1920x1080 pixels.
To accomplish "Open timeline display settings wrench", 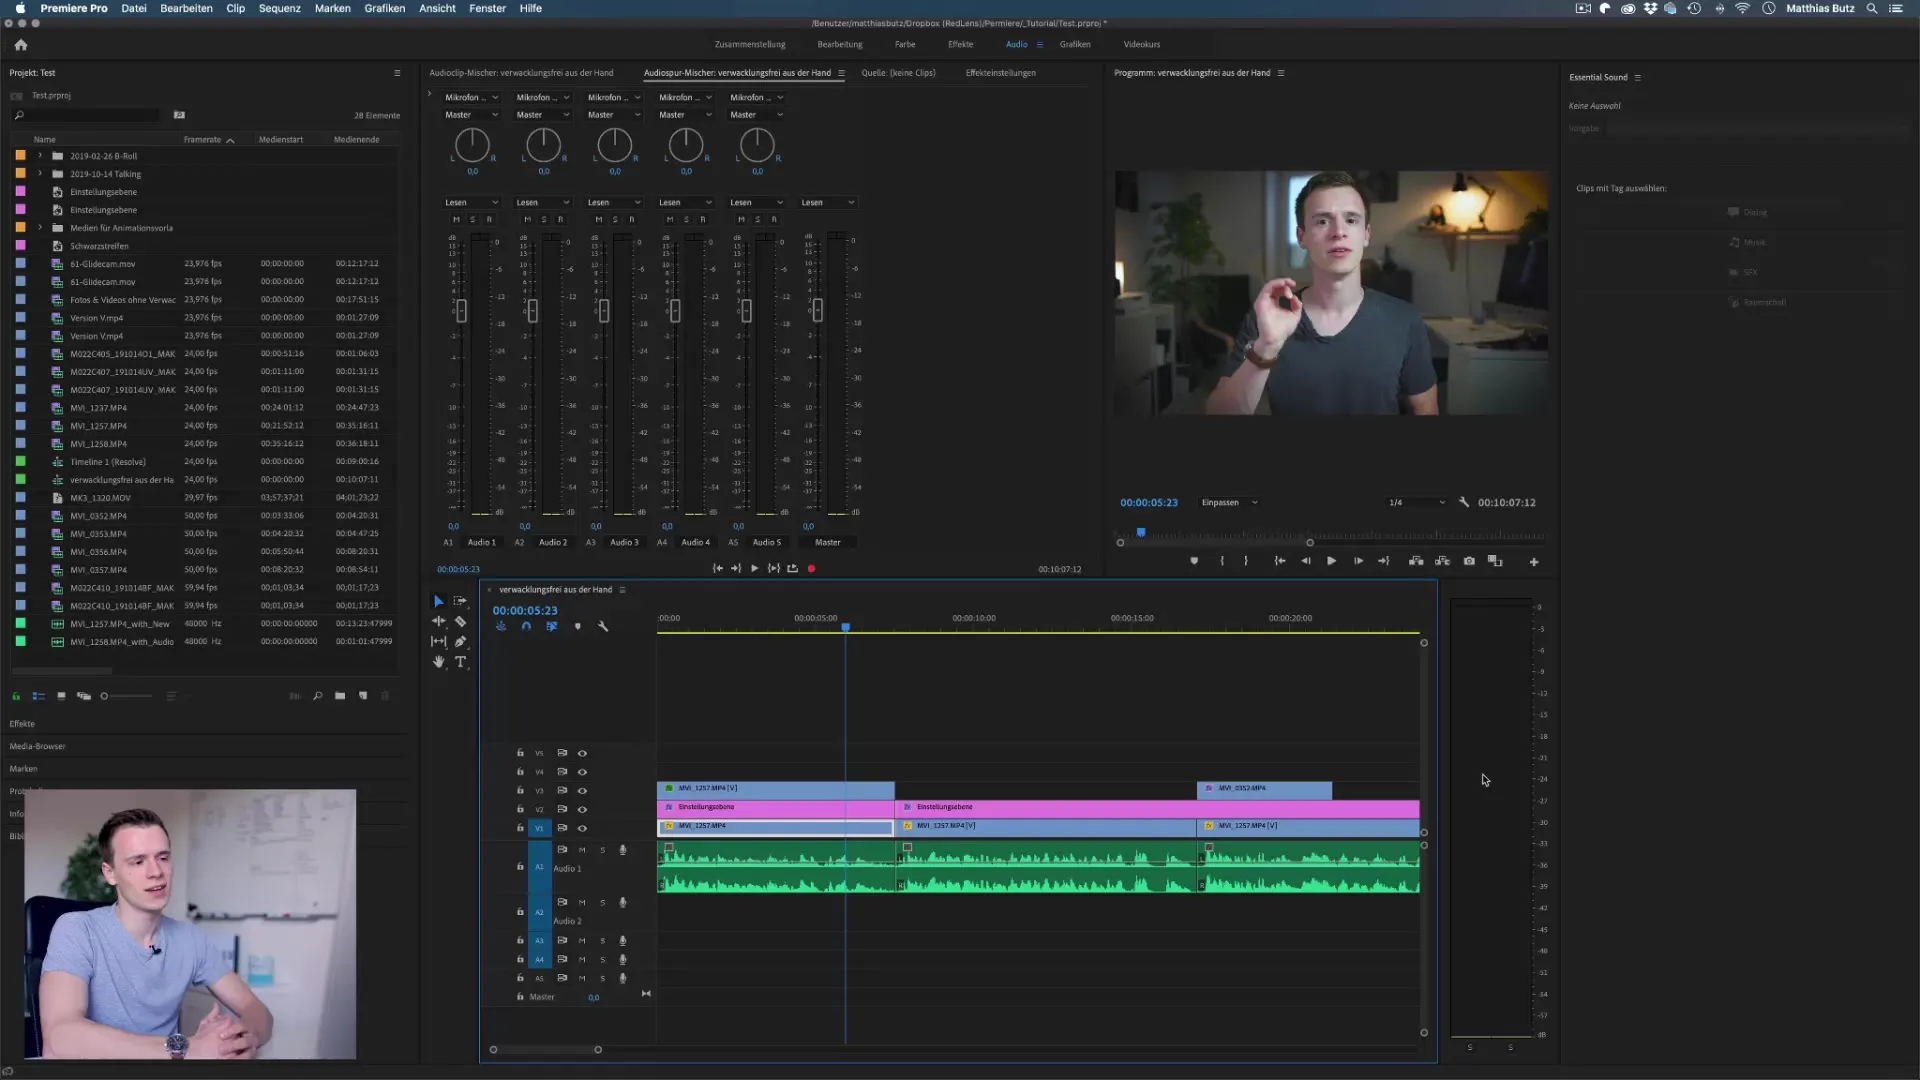I will point(603,627).
